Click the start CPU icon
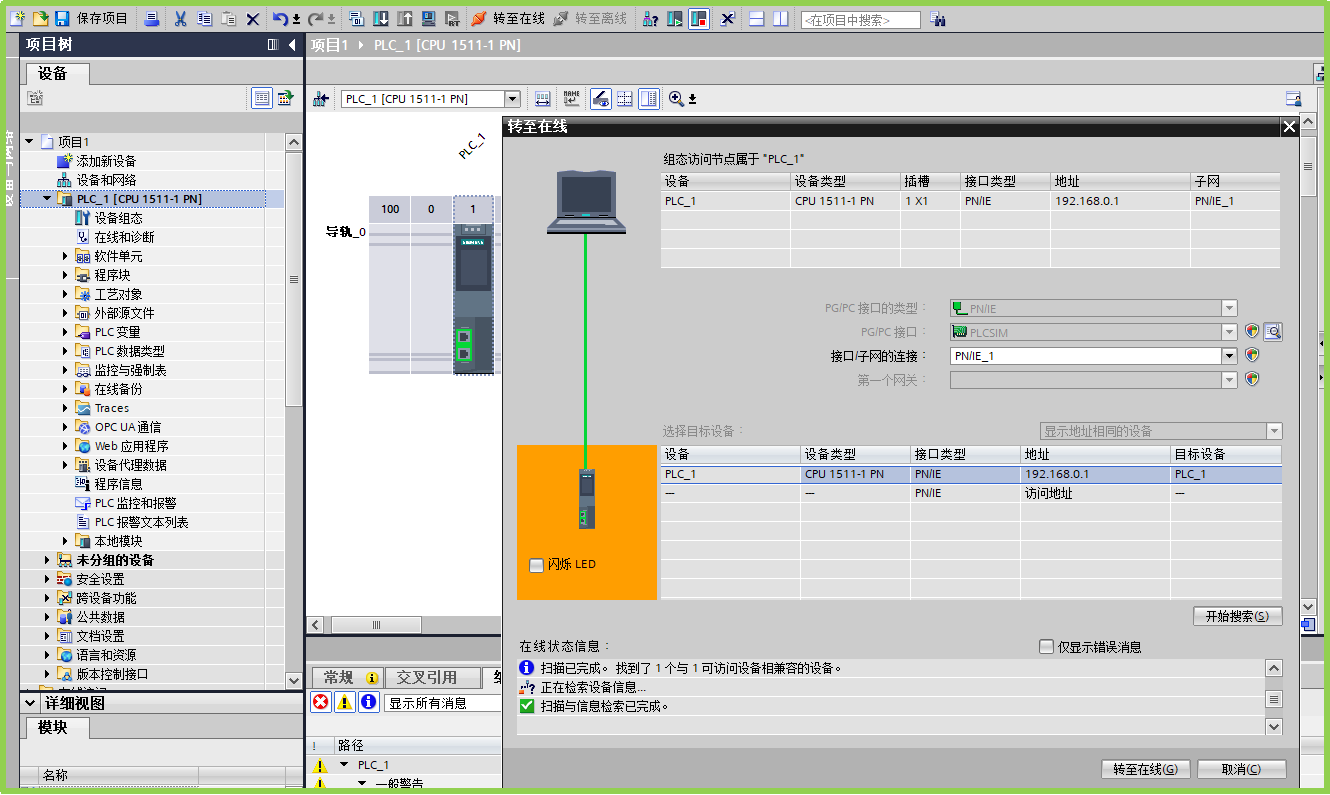 (675, 18)
